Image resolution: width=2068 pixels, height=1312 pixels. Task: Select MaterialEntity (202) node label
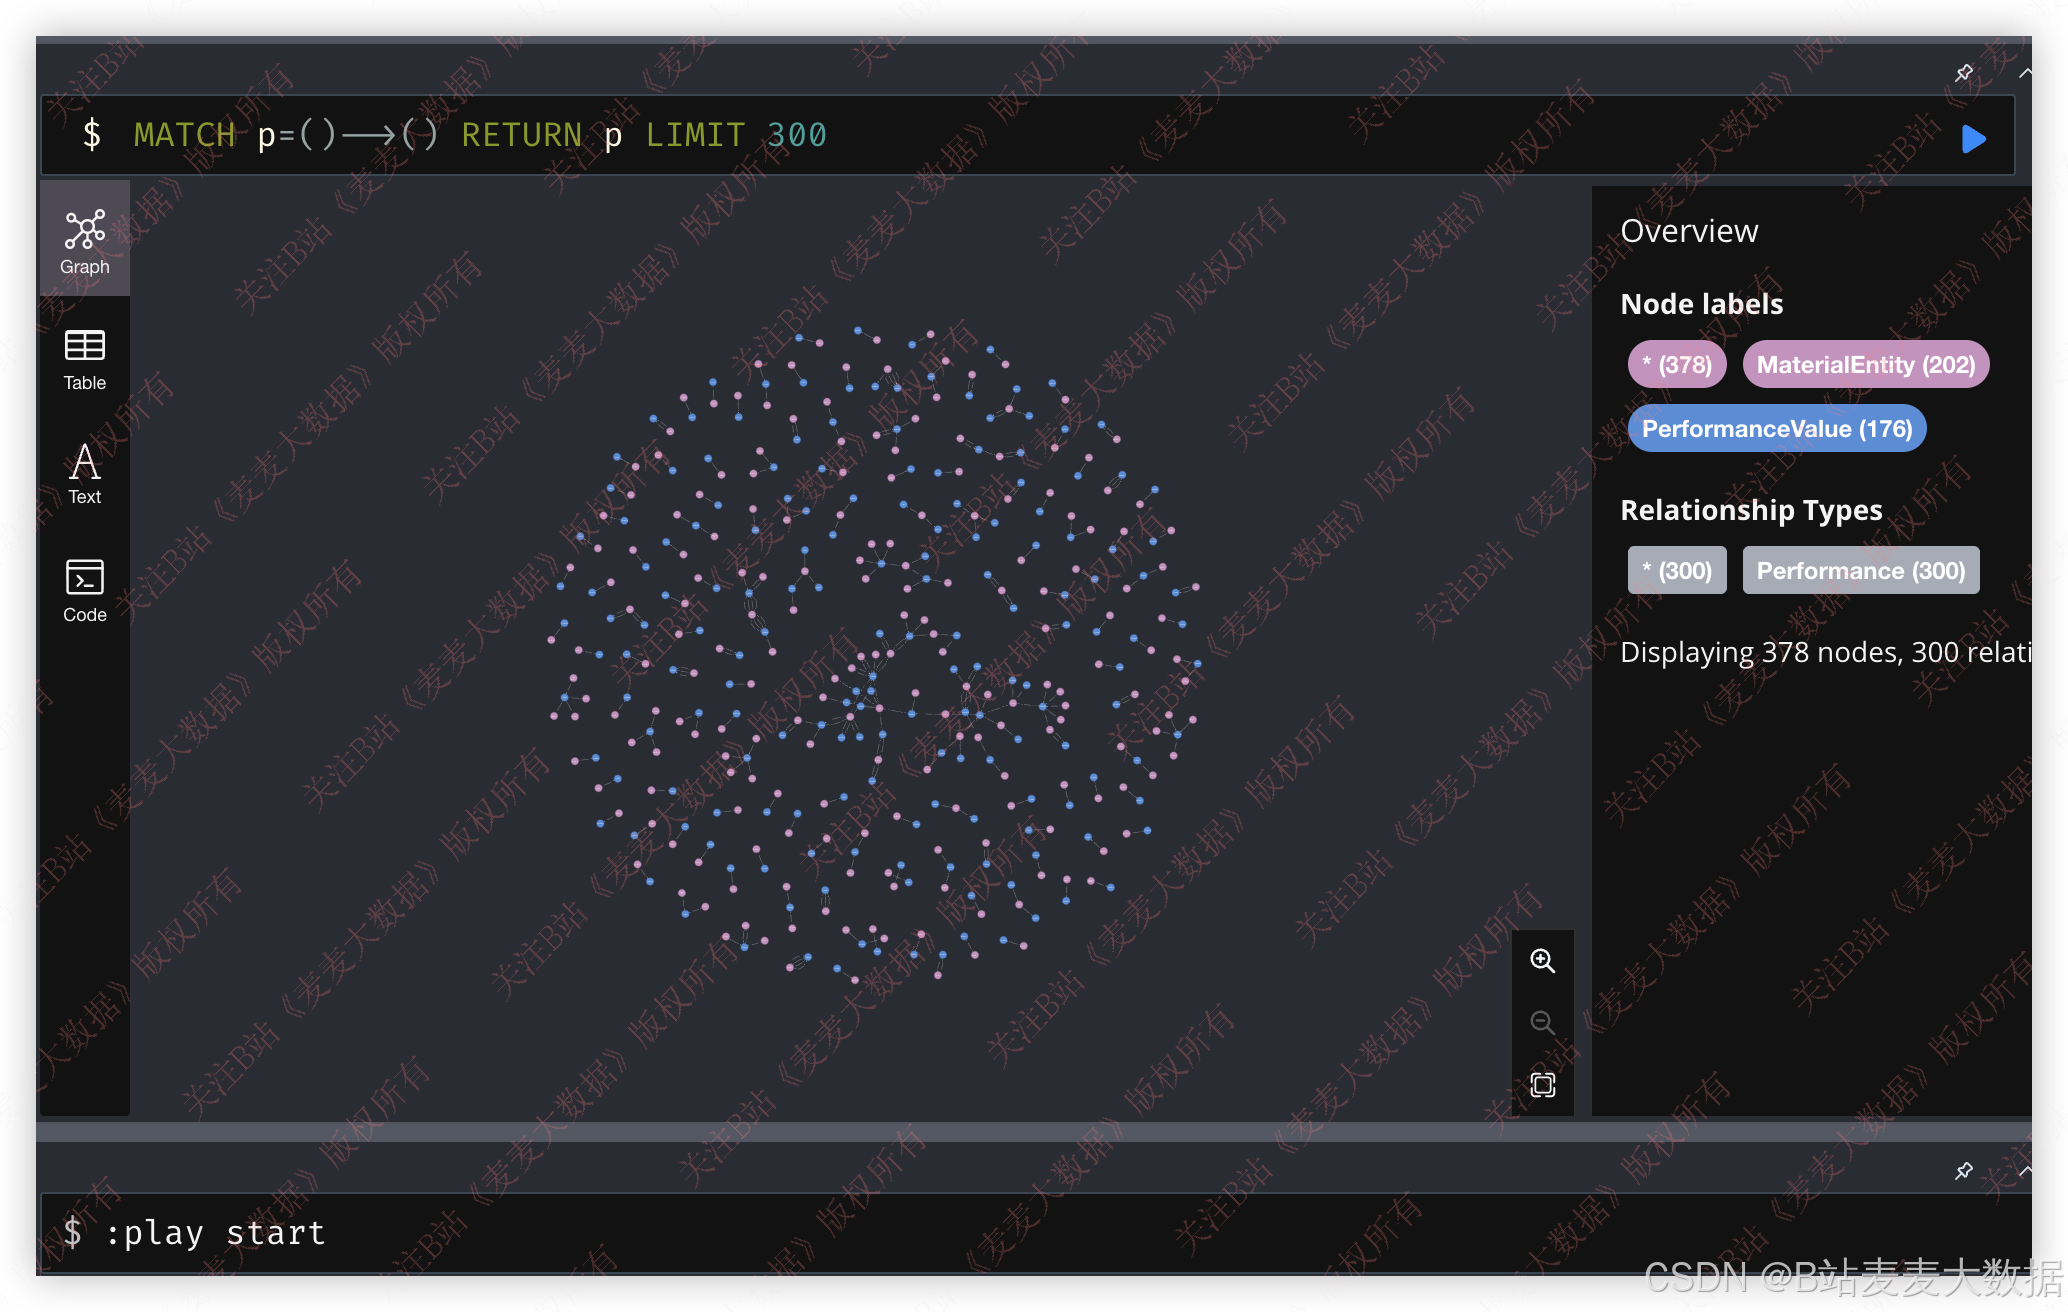coord(1865,364)
